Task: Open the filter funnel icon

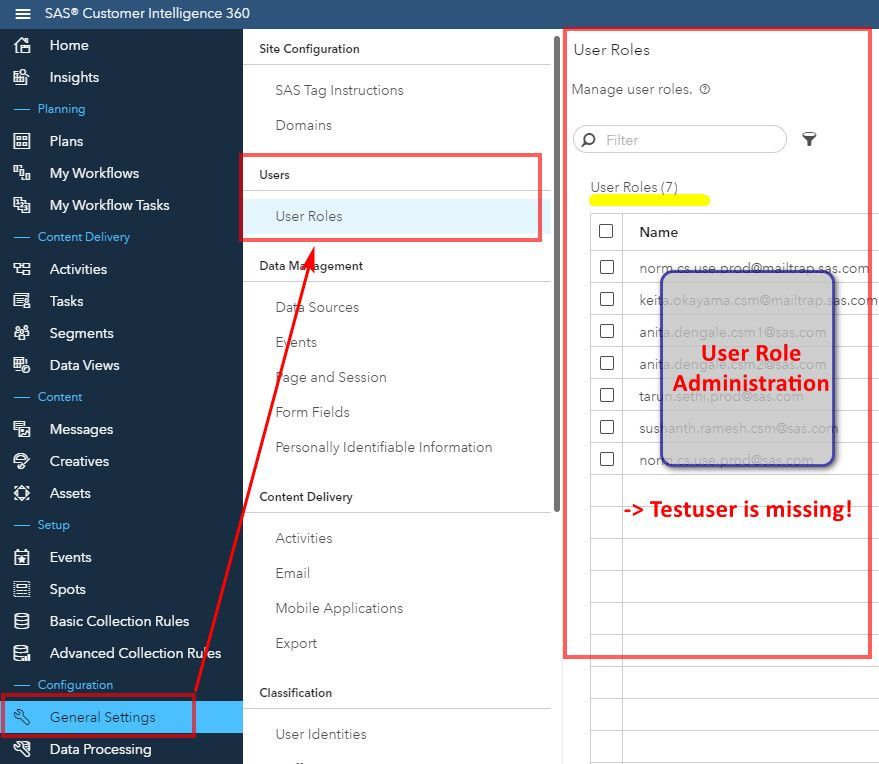Action: point(809,140)
